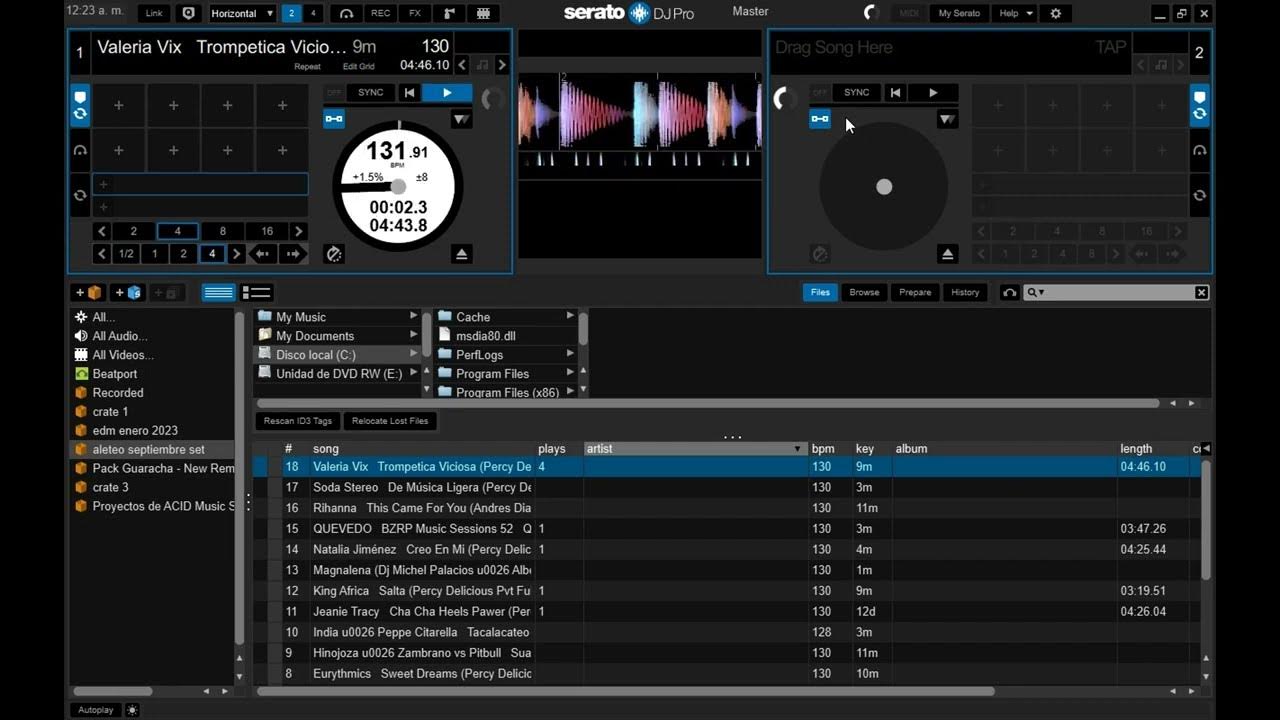
Task: Switch library to the simple list view
Action: 219,292
